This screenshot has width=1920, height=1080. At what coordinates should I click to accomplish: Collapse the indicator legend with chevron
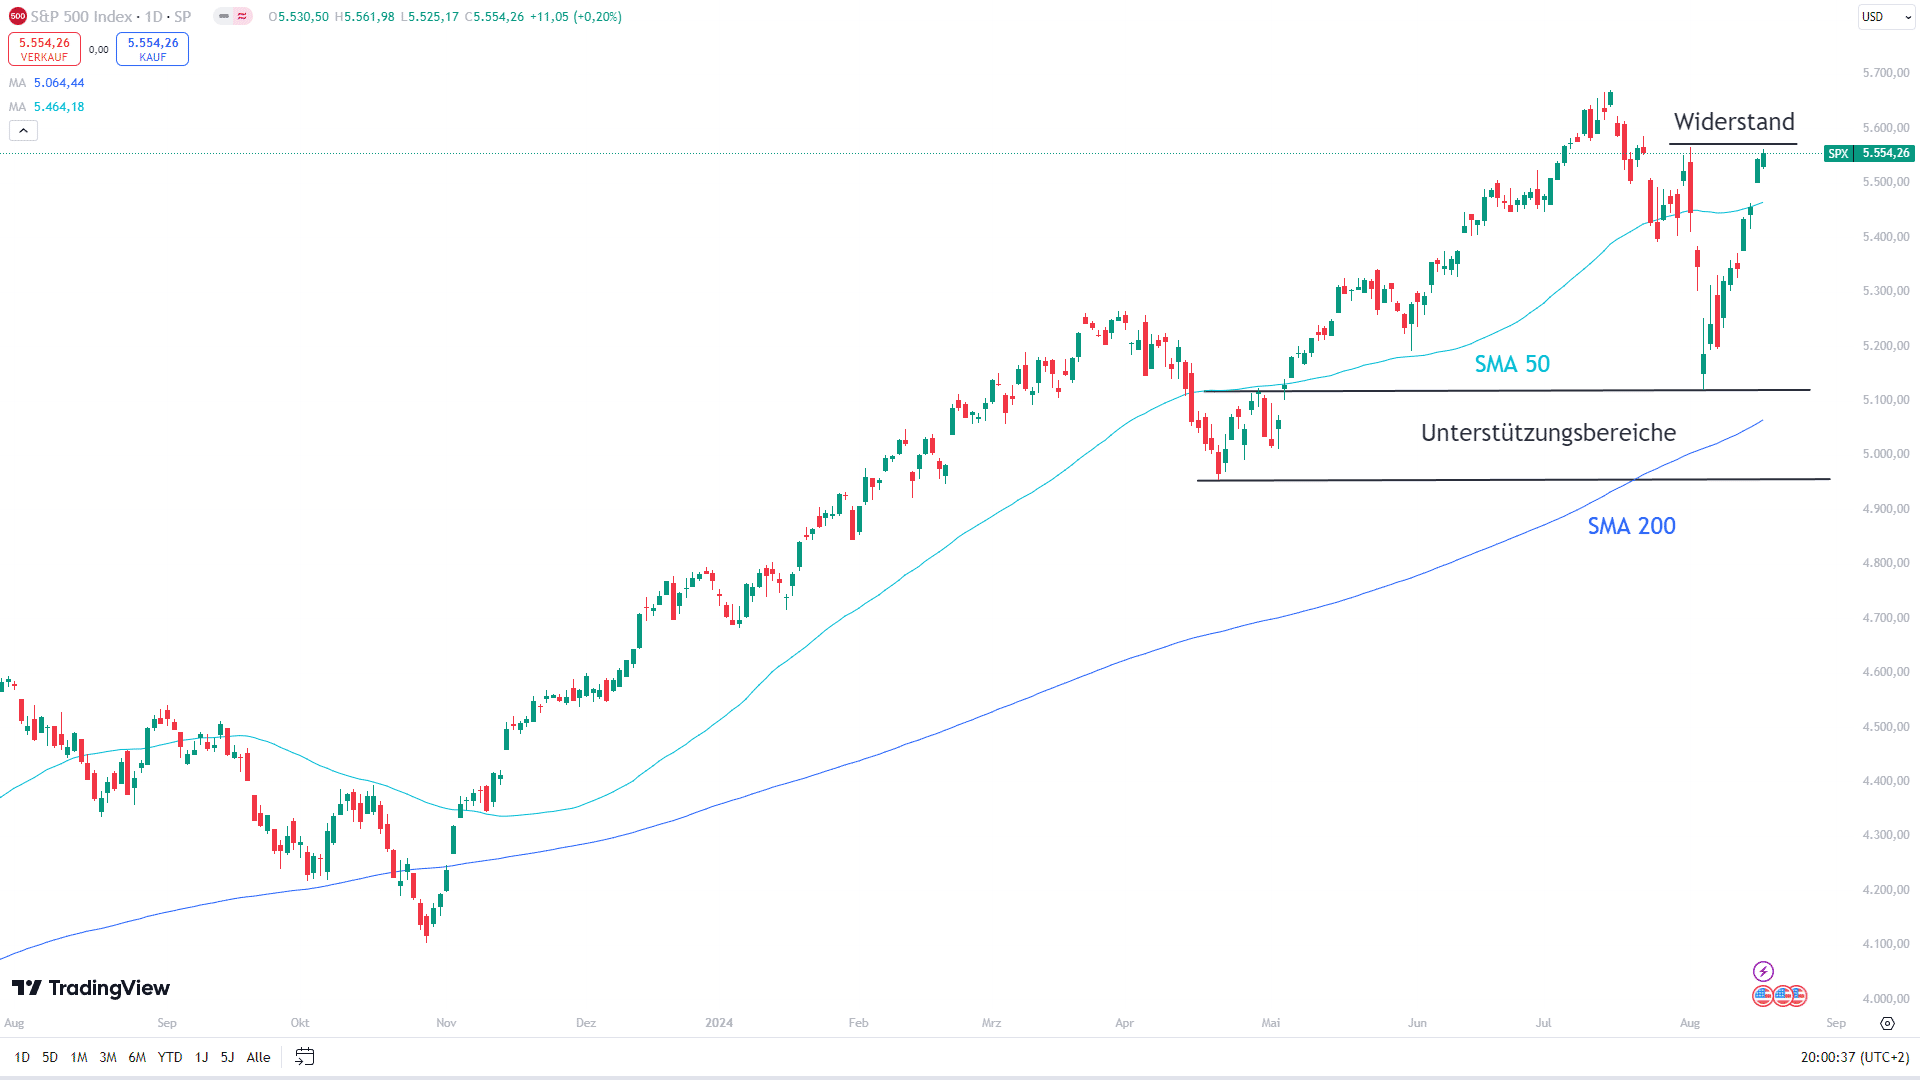click(x=23, y=130)
